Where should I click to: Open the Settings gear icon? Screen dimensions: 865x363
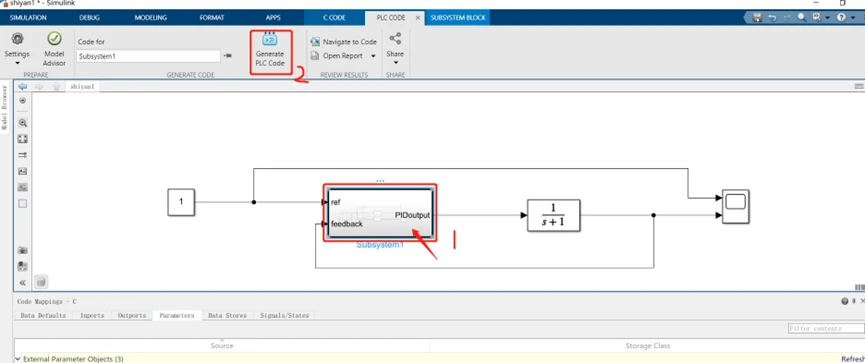click(x=17, y=39)
